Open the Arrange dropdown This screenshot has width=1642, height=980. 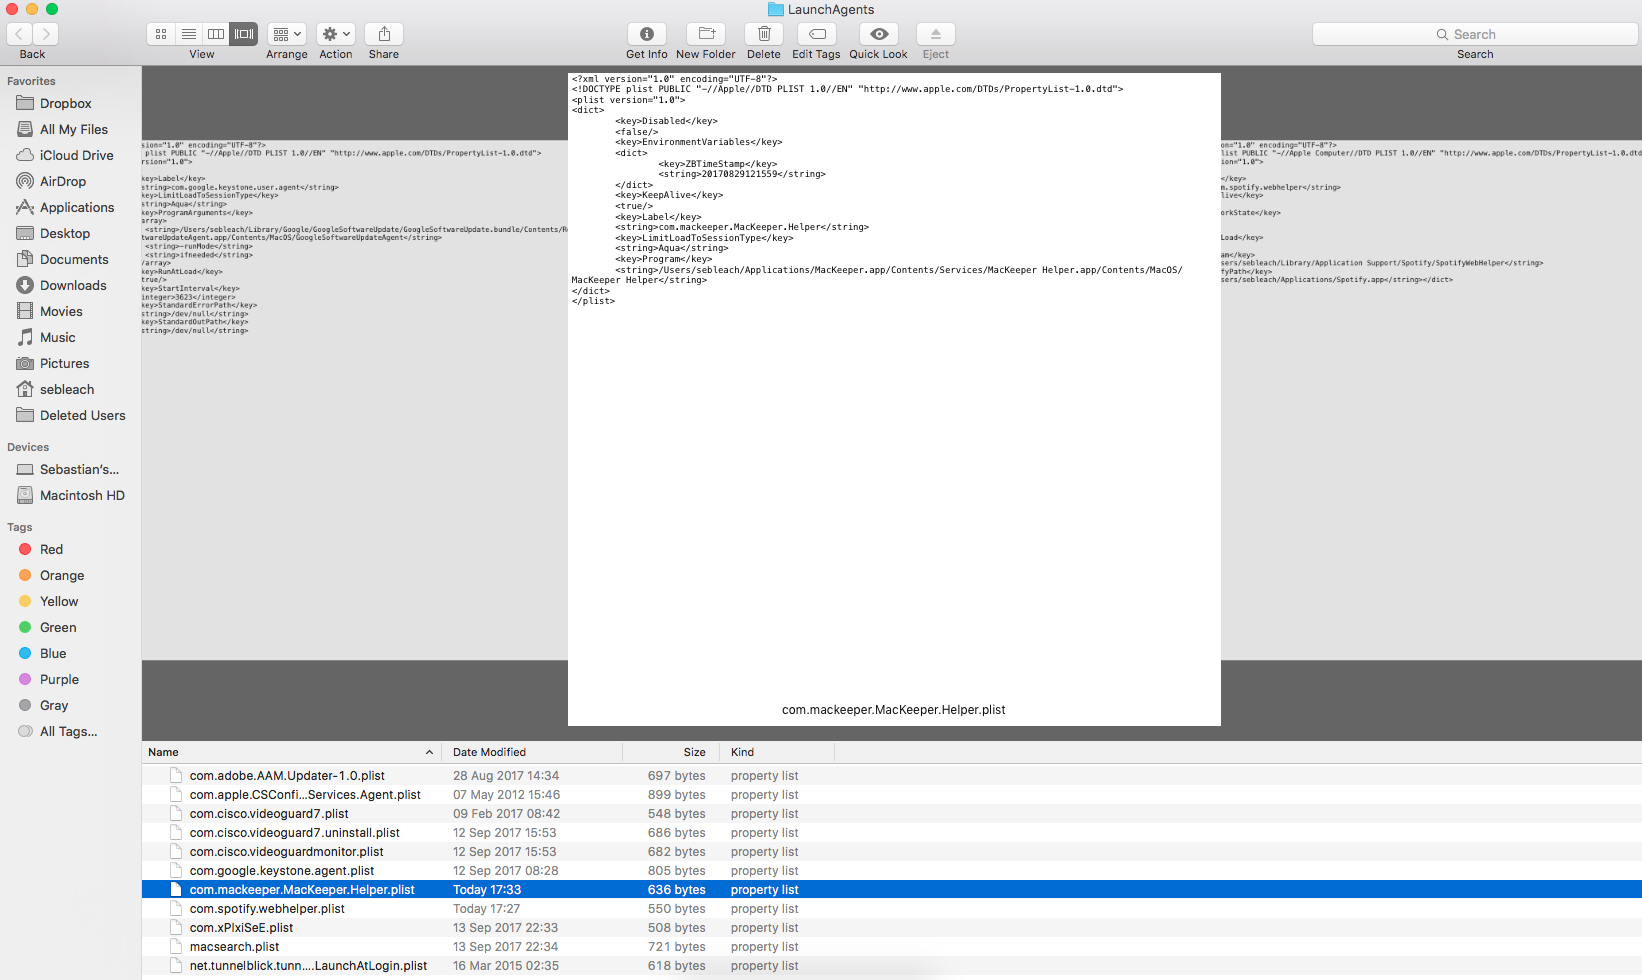287,34
